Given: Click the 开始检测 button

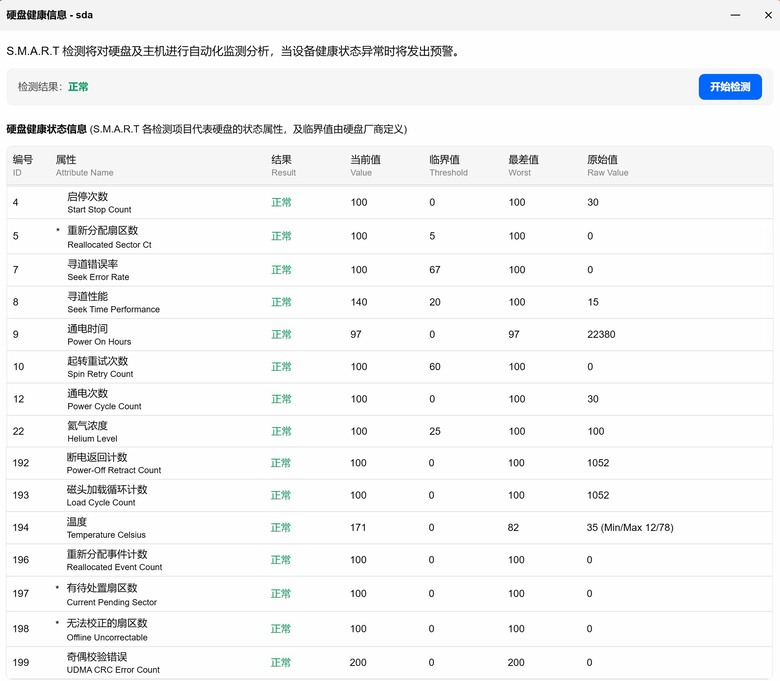Looking at the screenshot, I should point(730,87).
